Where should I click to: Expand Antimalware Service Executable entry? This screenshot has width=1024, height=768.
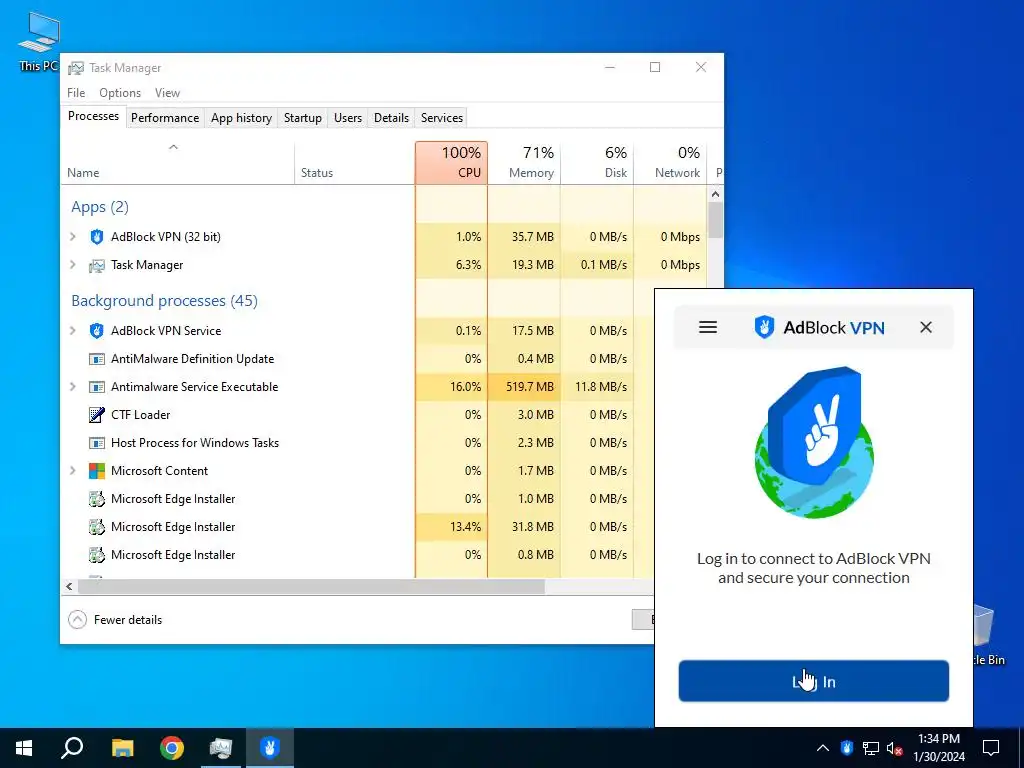tap(72, 387)
